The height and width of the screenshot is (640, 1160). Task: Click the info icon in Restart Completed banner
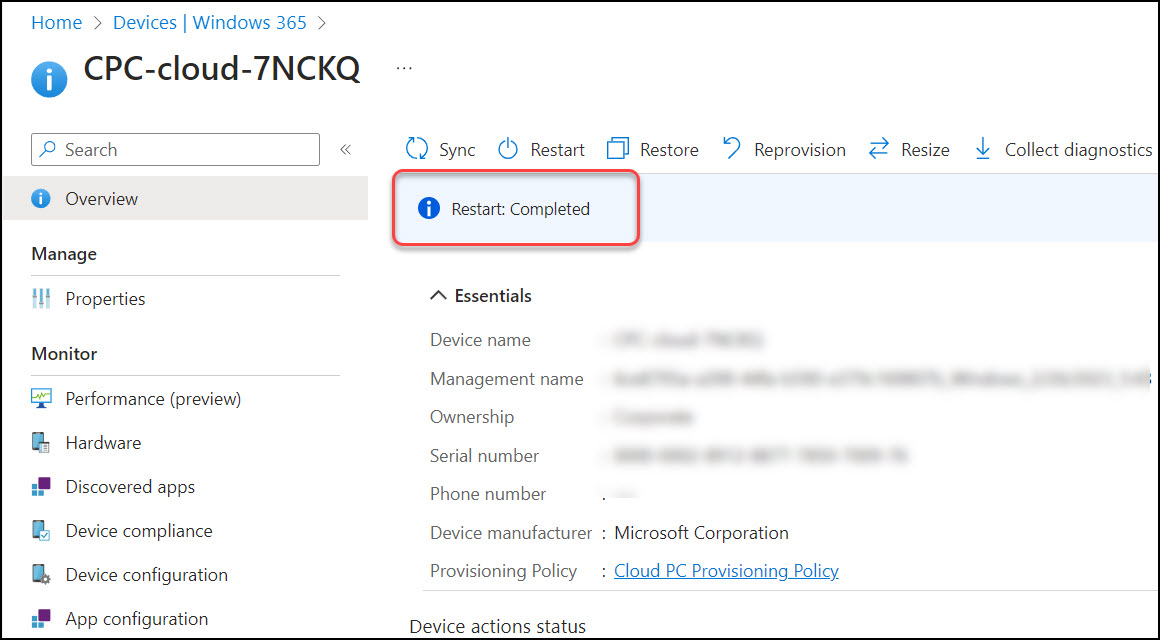pyautogui.click(x=429, y=209)
